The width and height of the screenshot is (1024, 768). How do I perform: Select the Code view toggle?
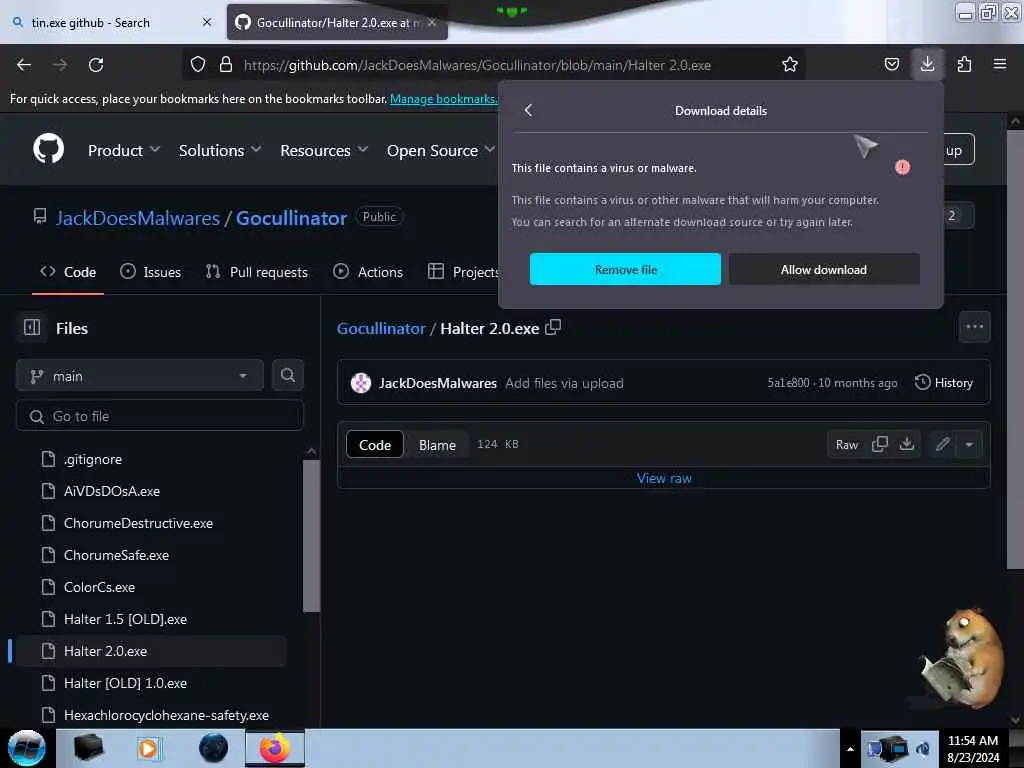click(375, 445)
